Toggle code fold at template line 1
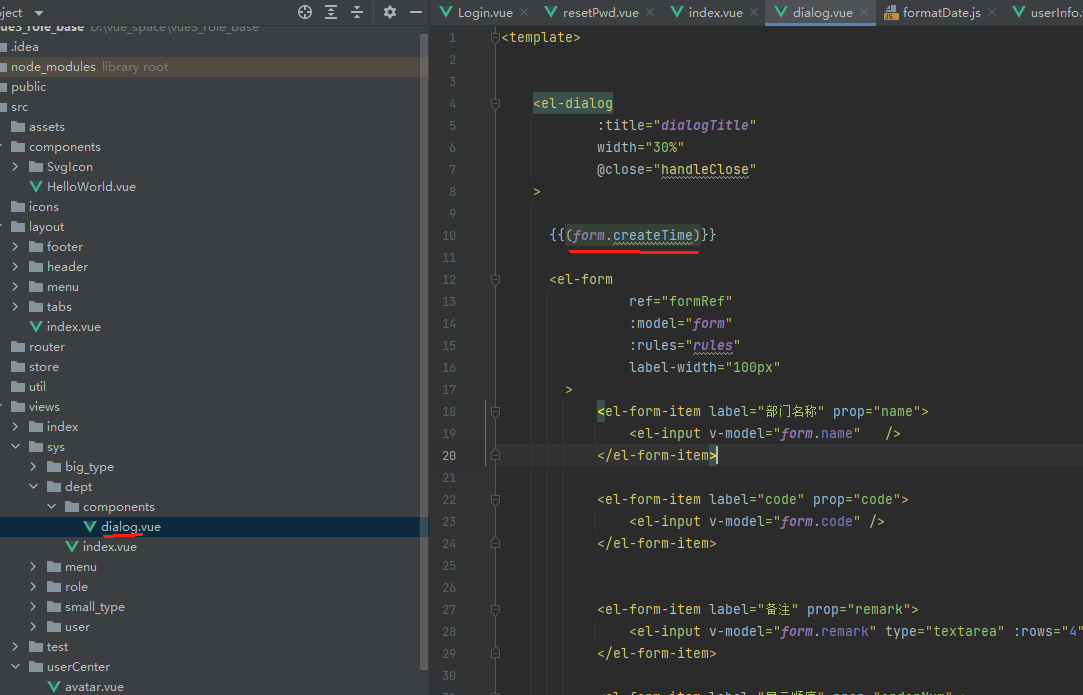Image resolution: width=1083 pixels, height=695 pixels. pos(495,37)
